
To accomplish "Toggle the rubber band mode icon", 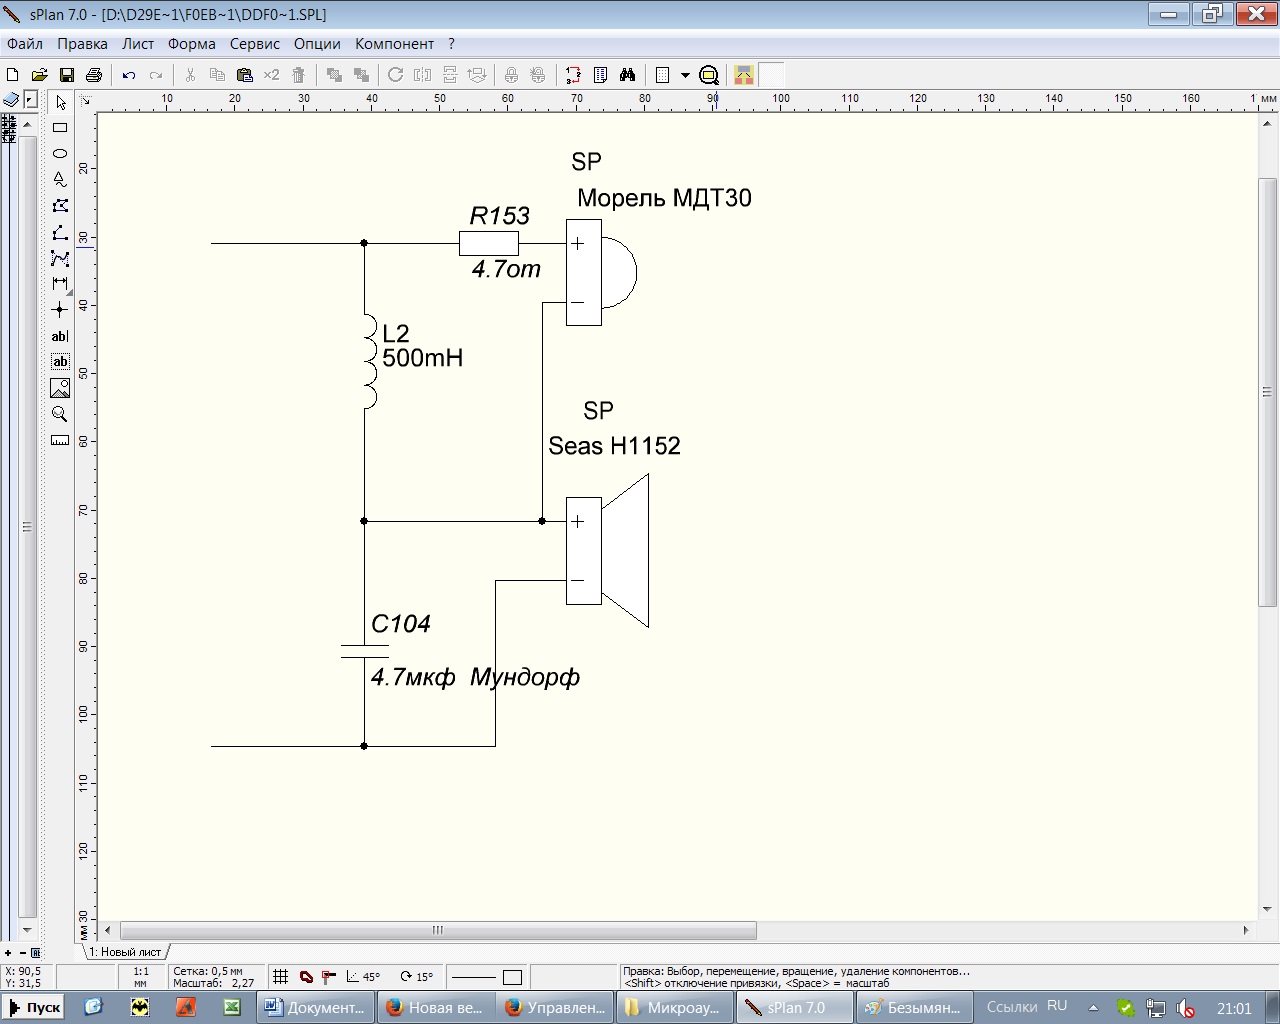I will (x=306, y=977).
